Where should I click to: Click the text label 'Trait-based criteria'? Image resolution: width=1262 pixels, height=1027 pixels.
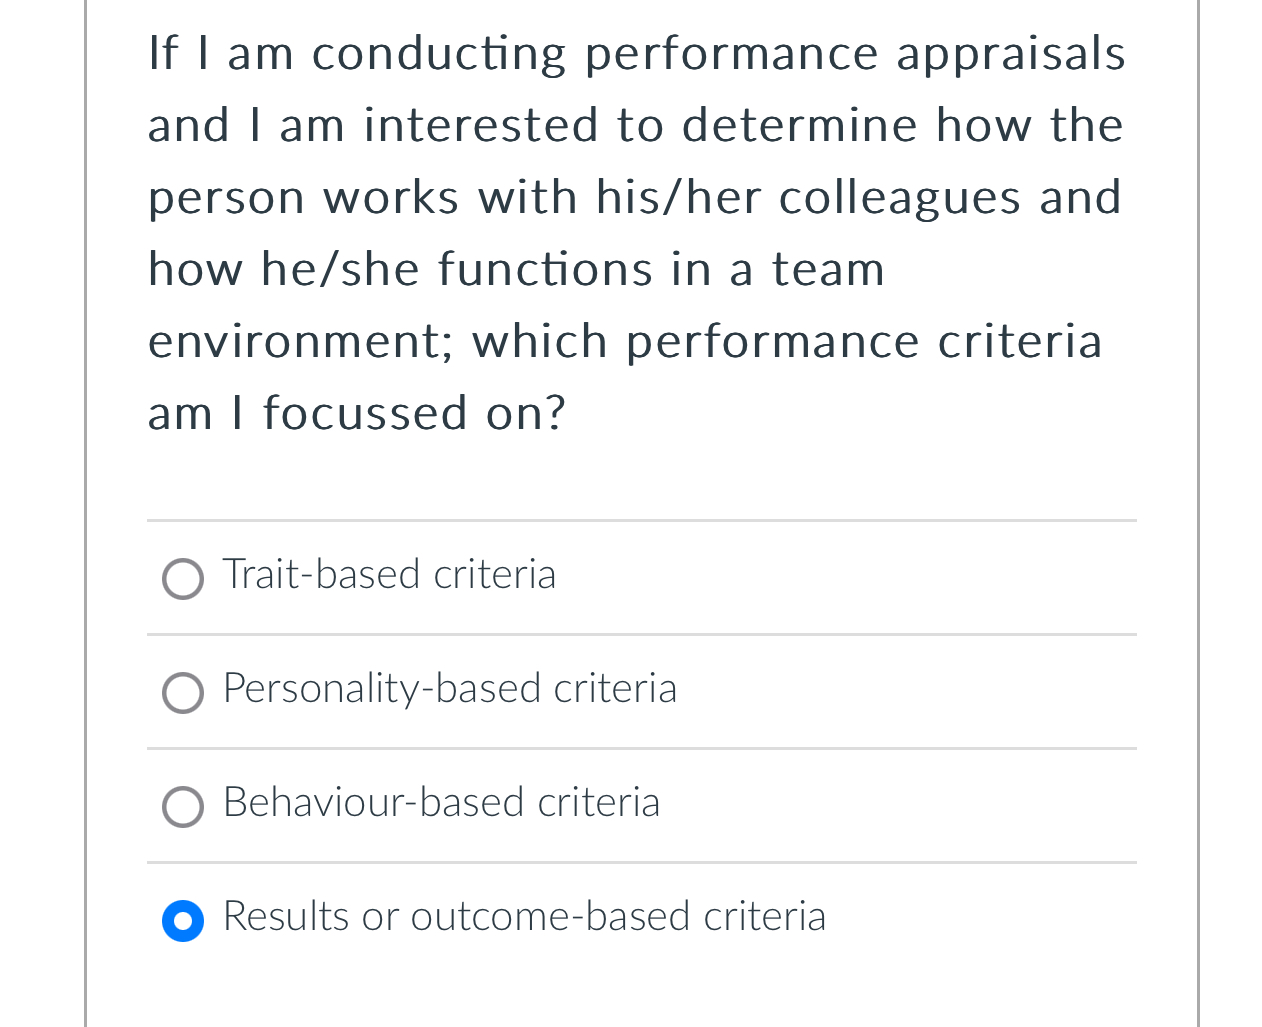(x=389, y=575)
